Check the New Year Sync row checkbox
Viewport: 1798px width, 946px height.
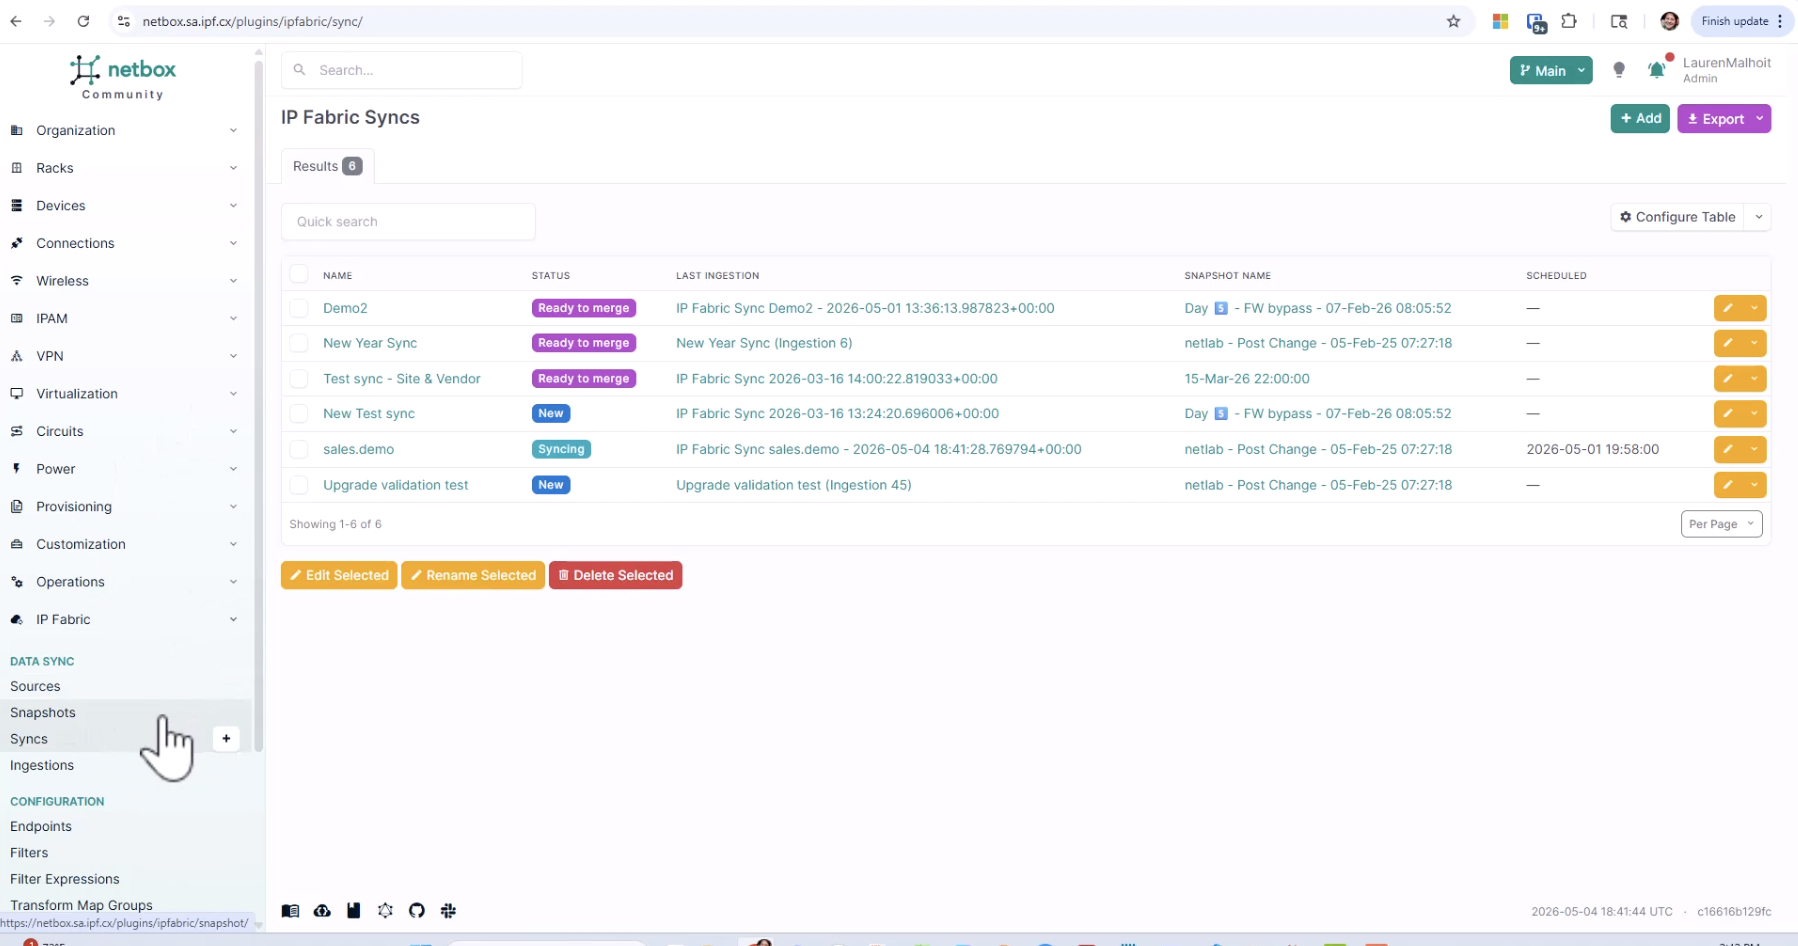tap(299, 343)
